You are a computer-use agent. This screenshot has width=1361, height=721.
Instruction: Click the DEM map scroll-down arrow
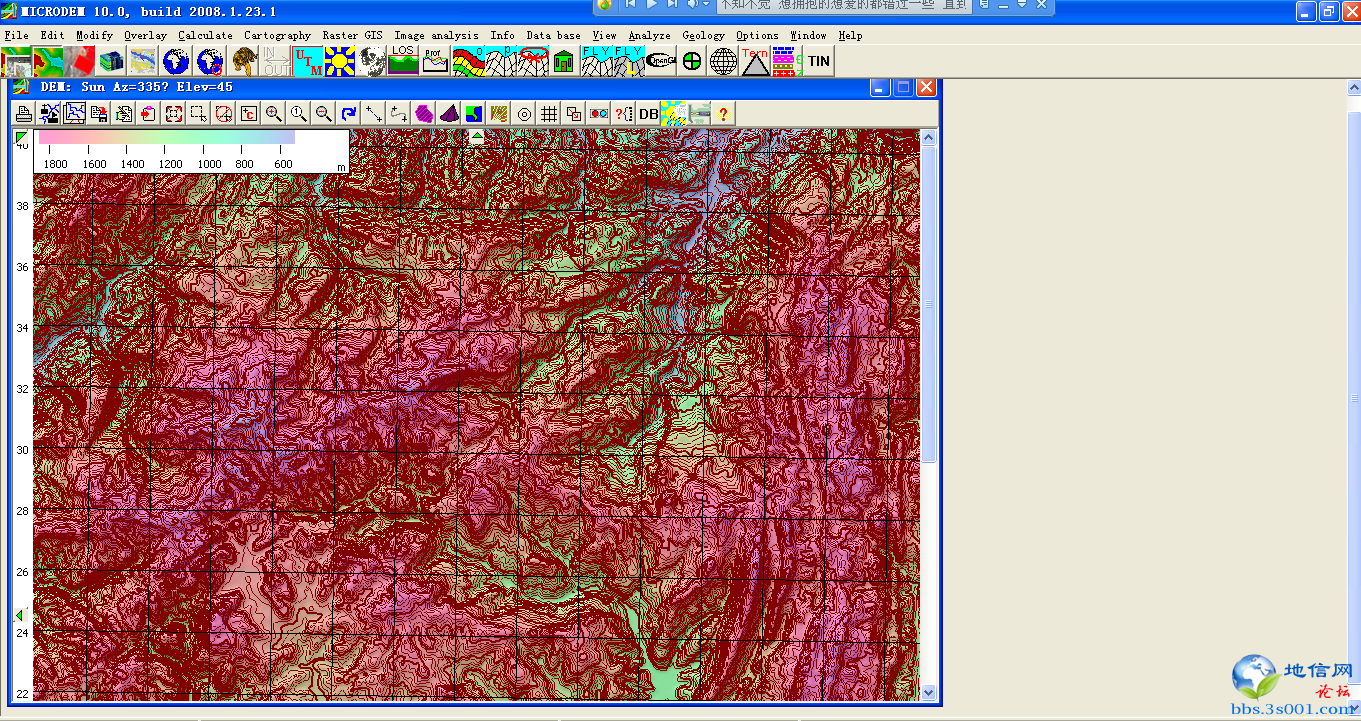click(928, 692)
